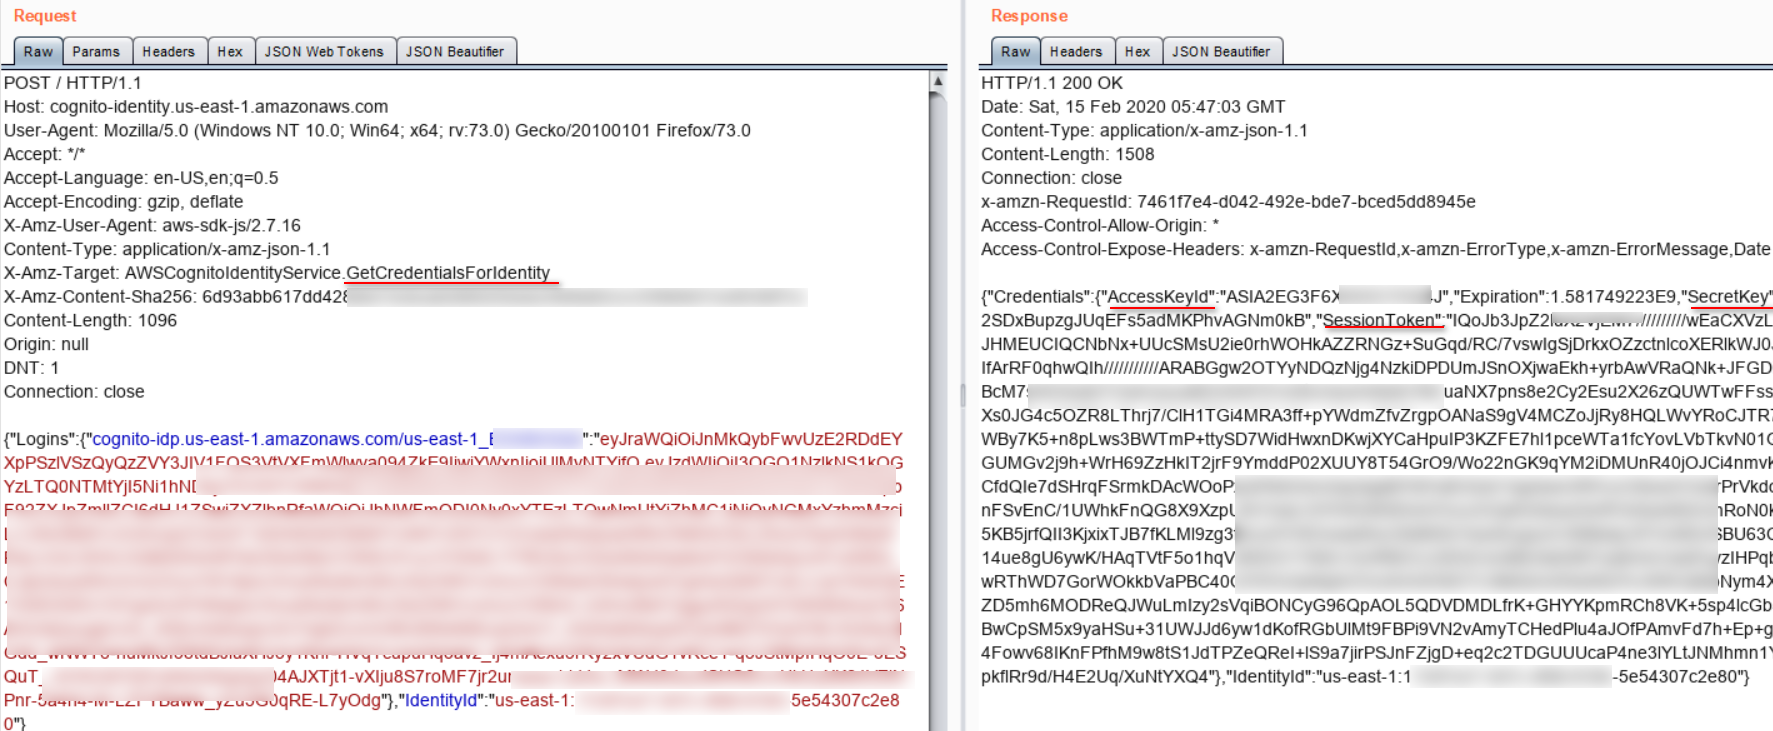Click the DNT: 1 header
The width and height of the screenshot is (1773, 731).
[x=31, y=368]
